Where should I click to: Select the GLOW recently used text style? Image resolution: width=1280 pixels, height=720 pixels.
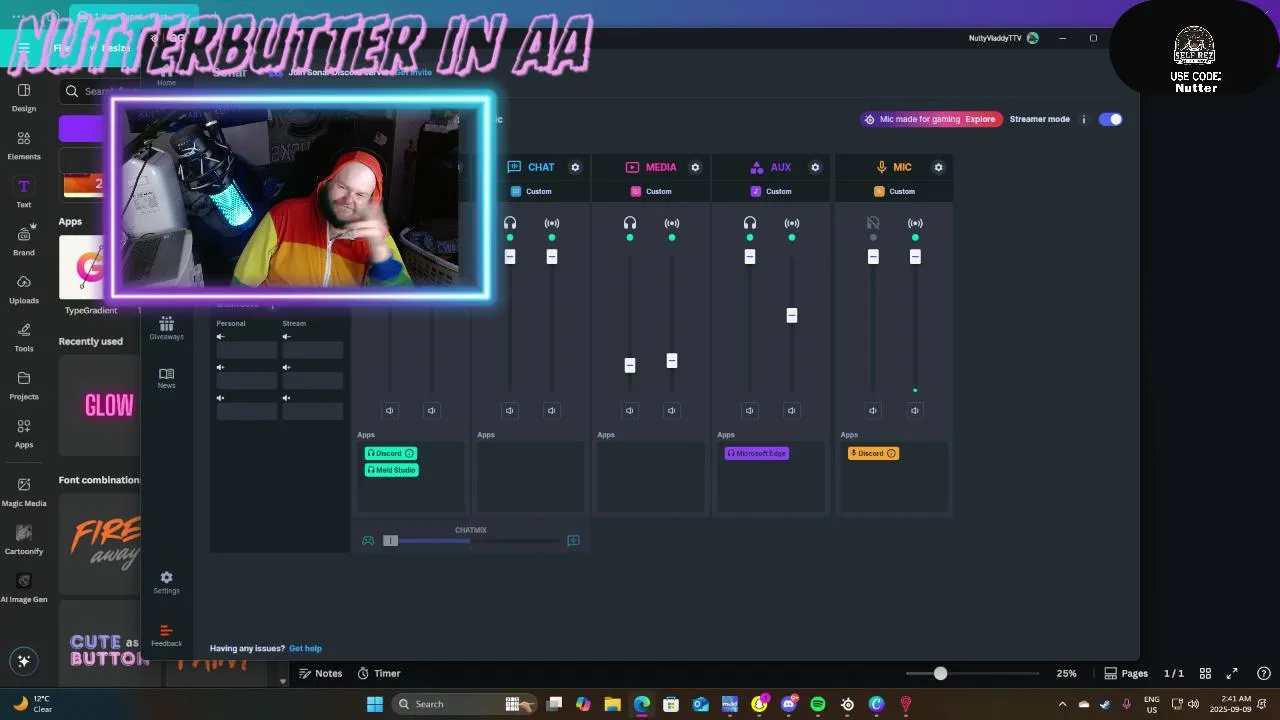click(109, 405)
